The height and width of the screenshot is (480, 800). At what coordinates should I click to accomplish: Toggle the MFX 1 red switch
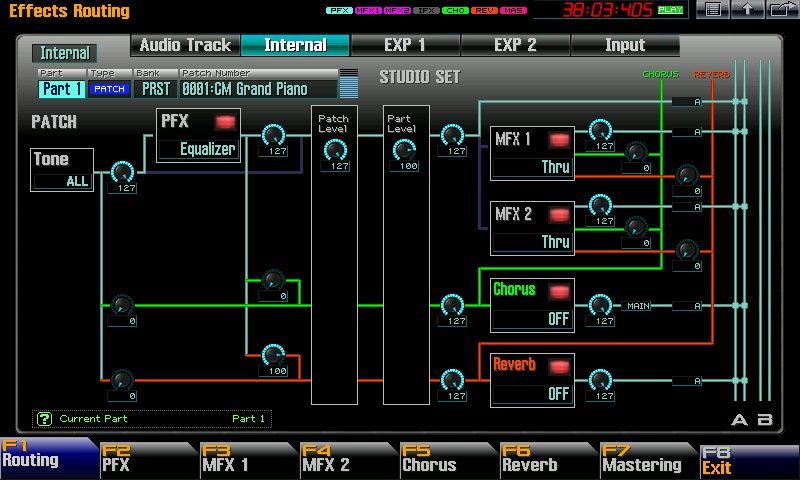(x=559, y=140)
